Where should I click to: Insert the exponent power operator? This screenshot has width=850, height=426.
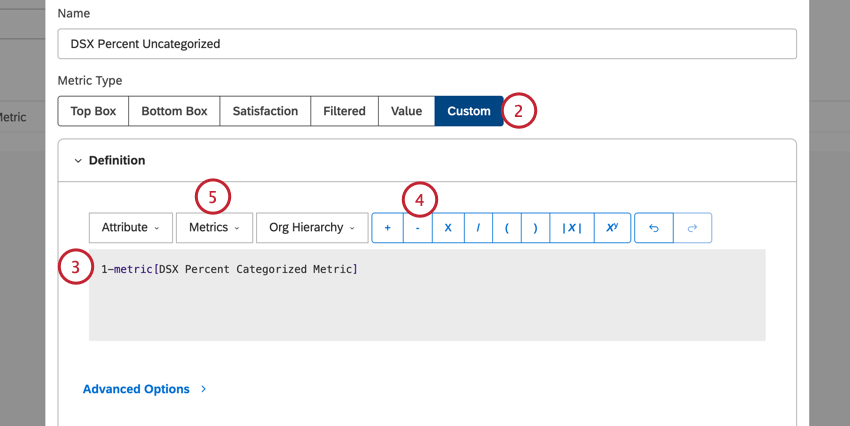pyautogui.click(x=611, y=228)
